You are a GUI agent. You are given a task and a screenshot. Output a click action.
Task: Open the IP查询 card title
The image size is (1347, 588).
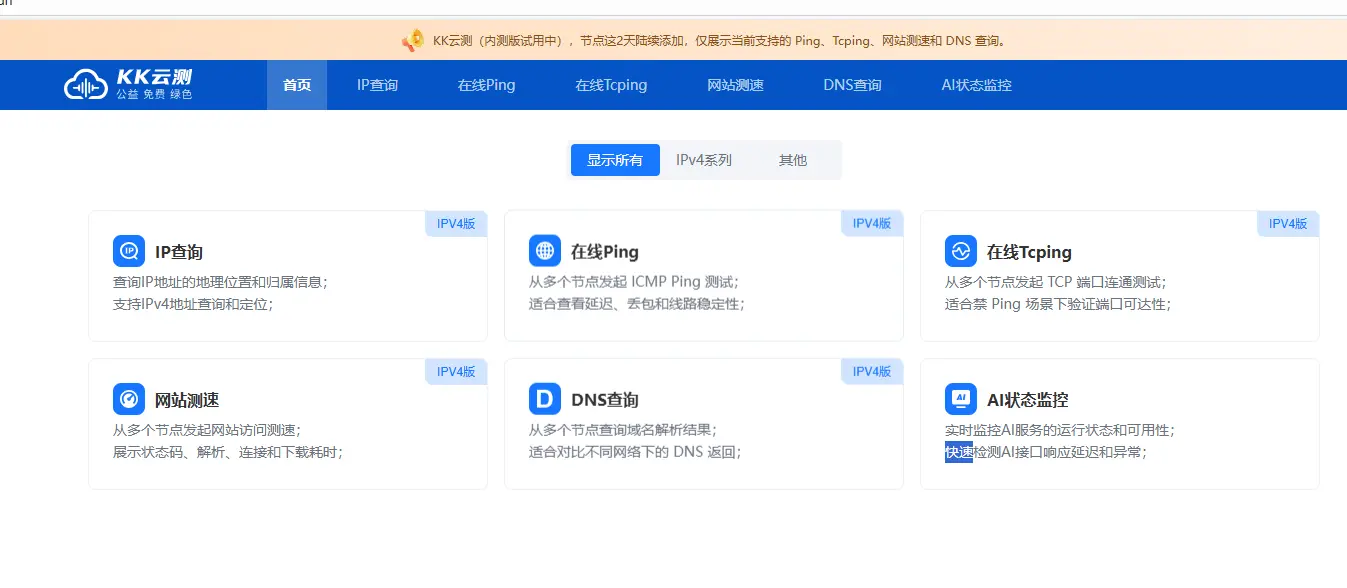[179, 252]
